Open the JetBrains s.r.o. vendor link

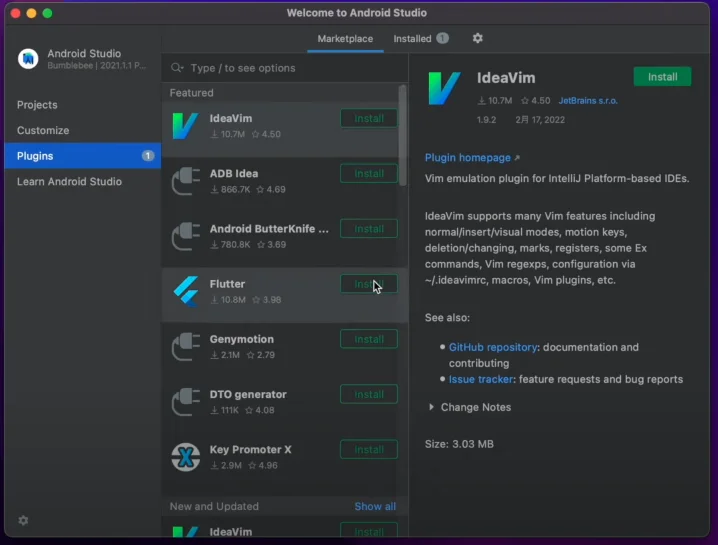point(588,101)
